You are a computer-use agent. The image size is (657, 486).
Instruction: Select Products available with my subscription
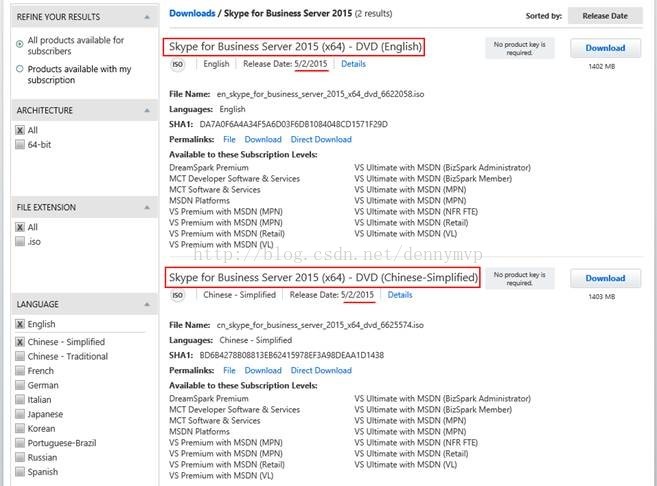pos(19,69)
